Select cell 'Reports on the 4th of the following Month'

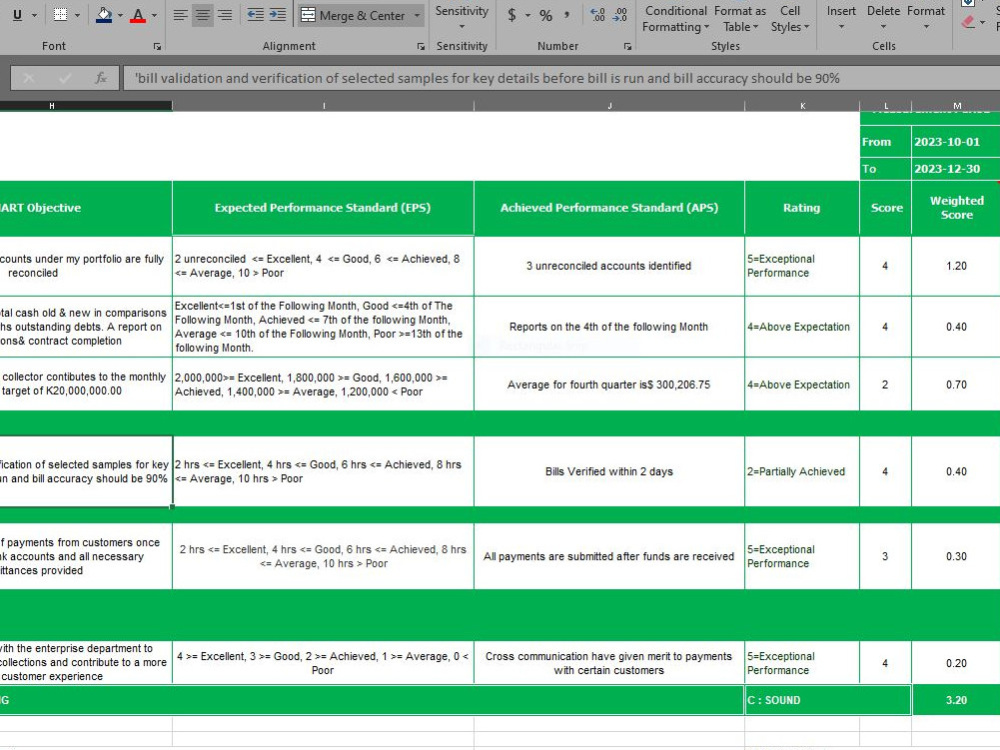point(609,327)
